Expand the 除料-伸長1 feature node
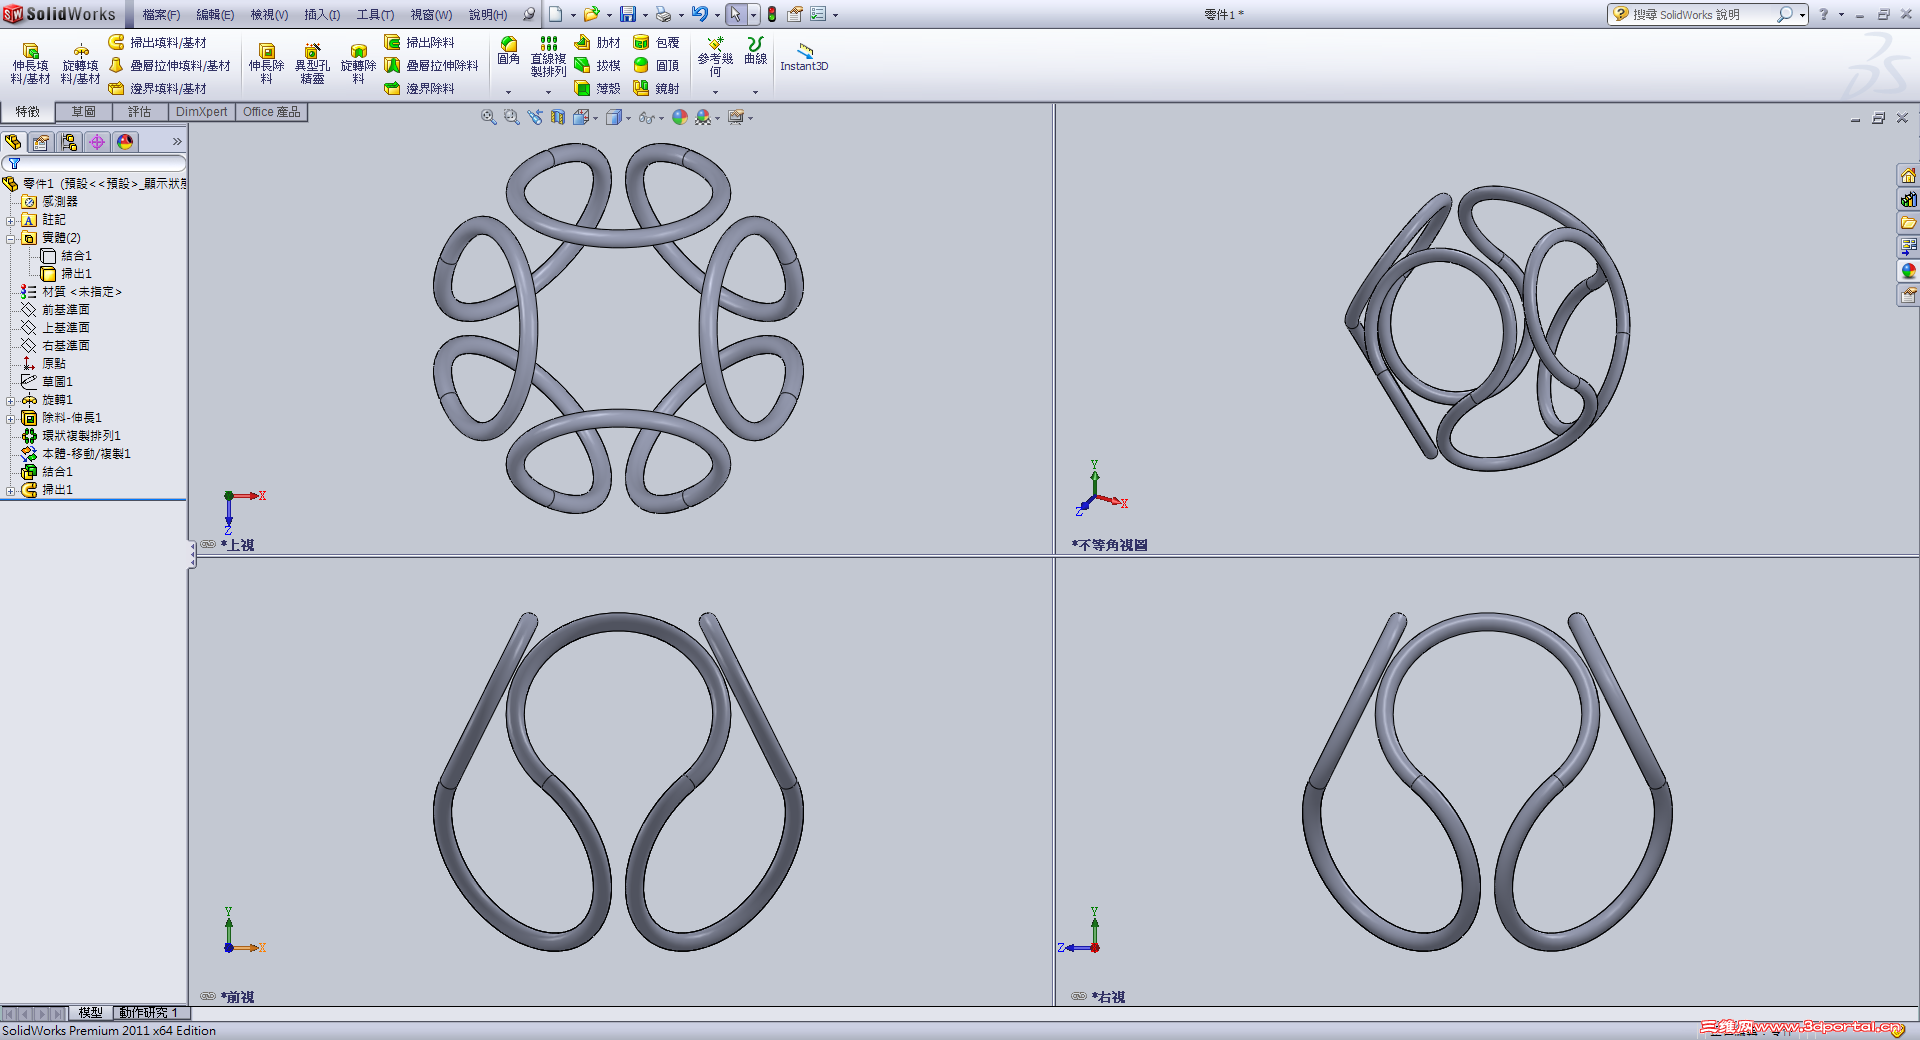The height and width of the screenshot is (1040, 1920). [x=10, y=418]
